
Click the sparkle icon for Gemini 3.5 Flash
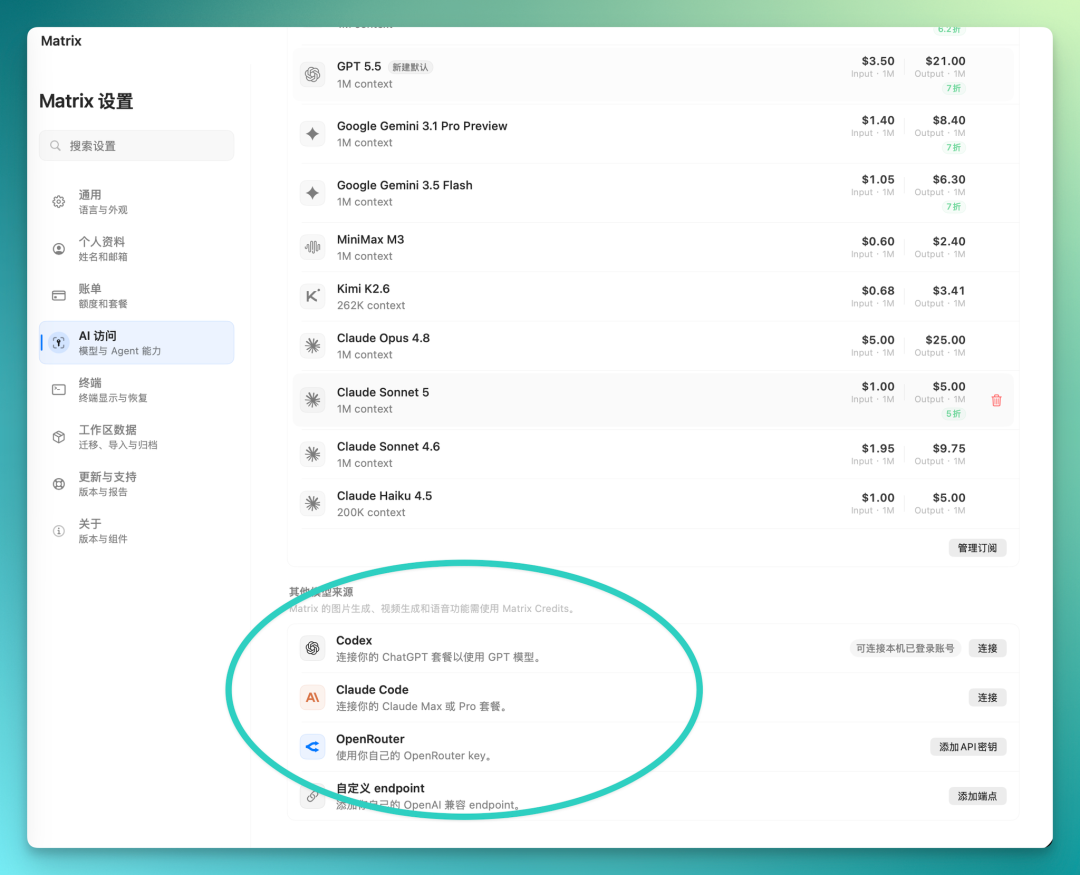[x=313, y=193]
